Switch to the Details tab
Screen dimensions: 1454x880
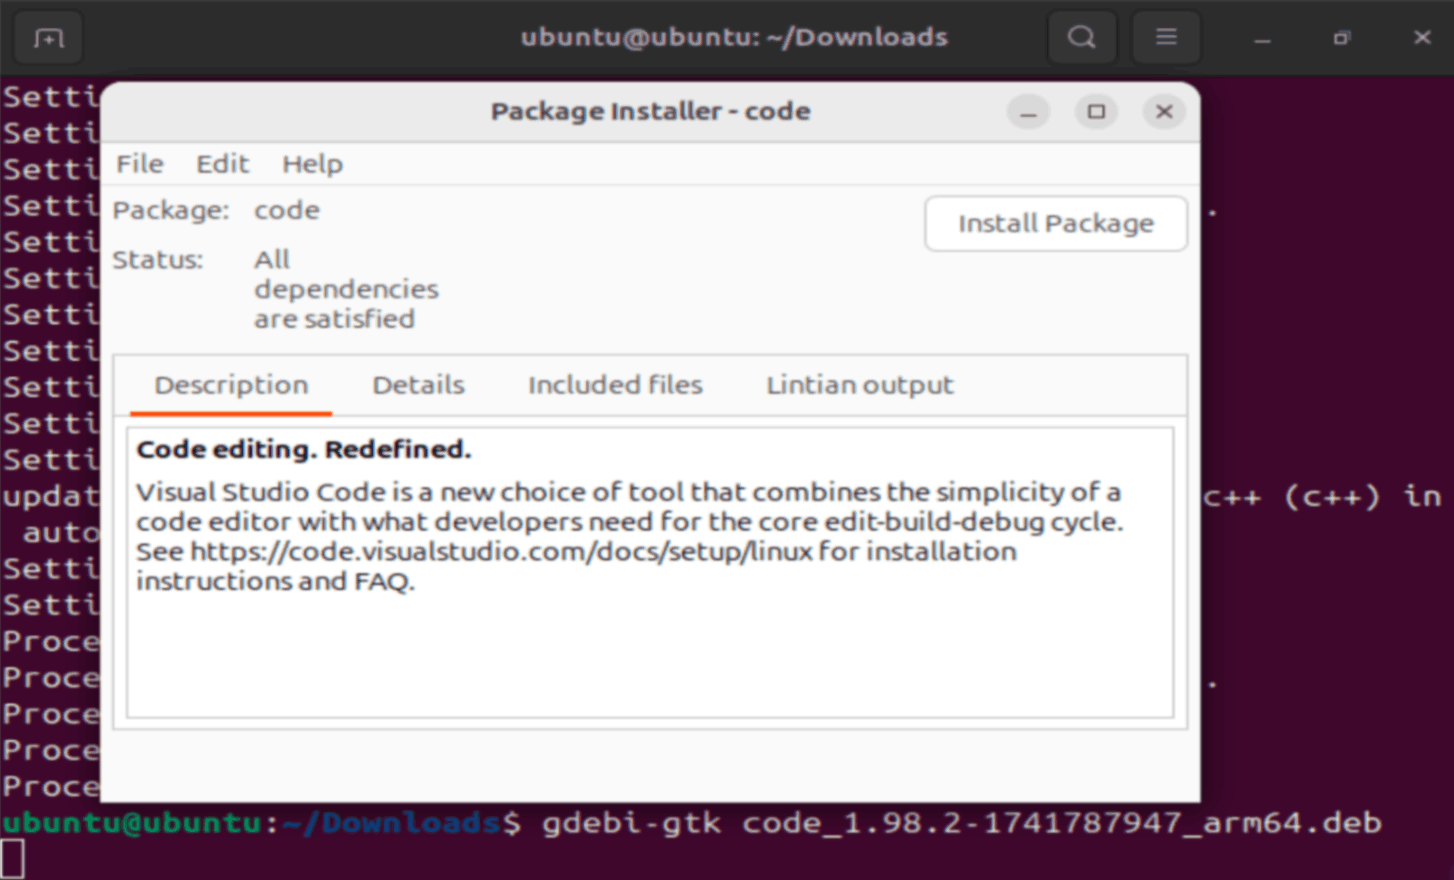coord(418,385)
